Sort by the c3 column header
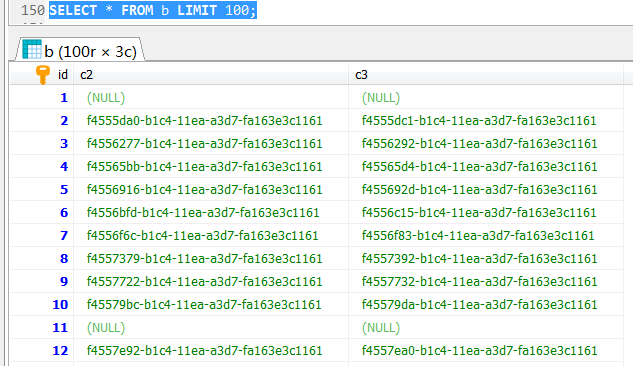Viewport: 633px width, 366px height. (486, 75)
